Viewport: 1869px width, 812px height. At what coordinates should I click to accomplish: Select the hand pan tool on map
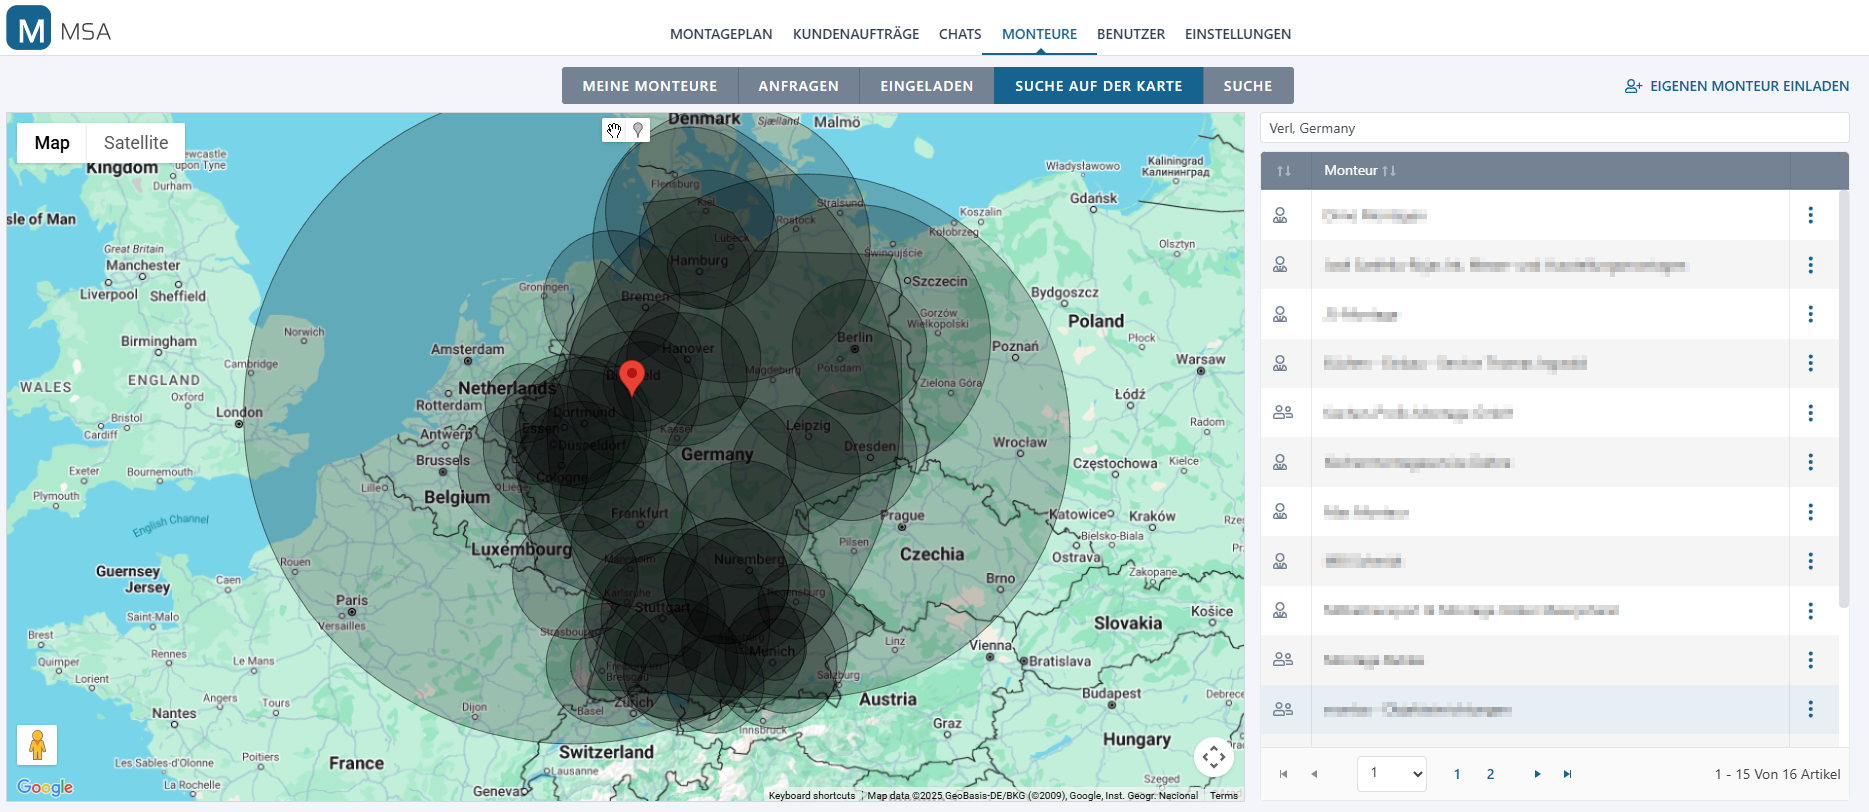[614, 130]
